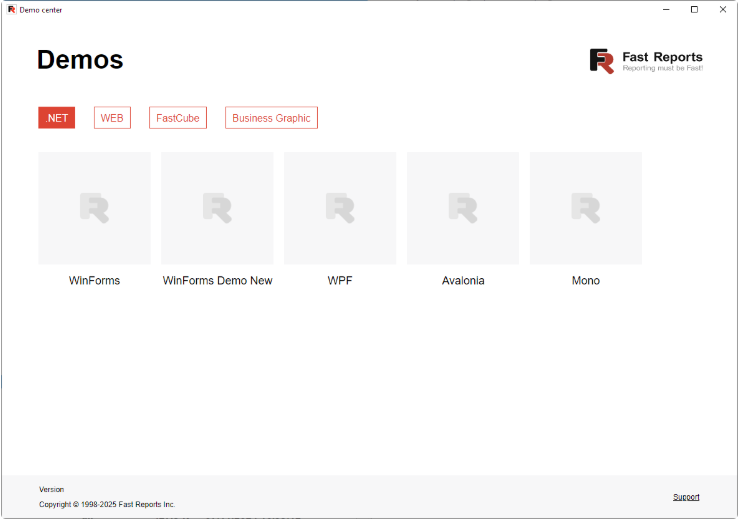Minimize the Demo center window

point(666,9)
